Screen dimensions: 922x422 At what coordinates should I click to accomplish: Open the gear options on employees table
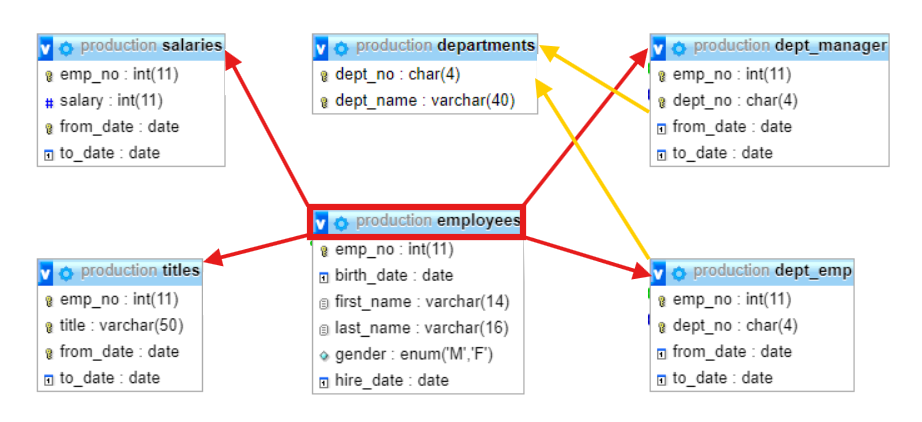[x=341, y=223]
